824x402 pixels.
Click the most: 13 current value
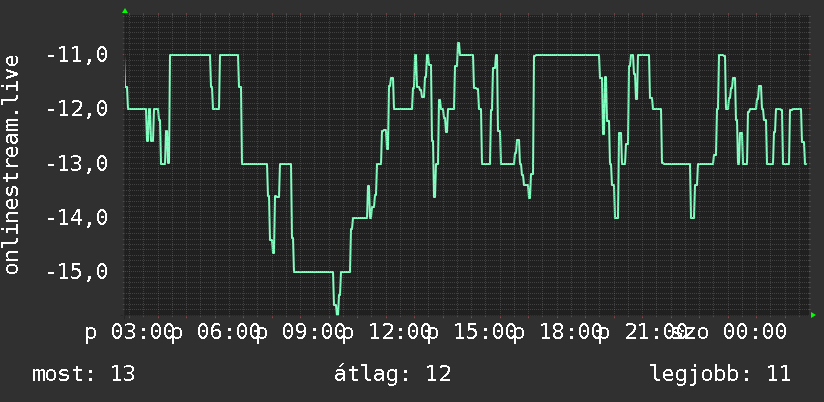coord(84,374)
